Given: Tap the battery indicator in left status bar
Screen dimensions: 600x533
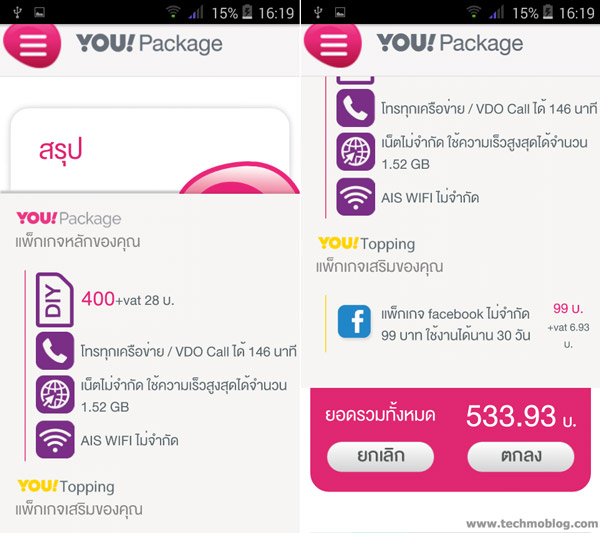Looking at the screenshot, I should [x=247, y=12].
